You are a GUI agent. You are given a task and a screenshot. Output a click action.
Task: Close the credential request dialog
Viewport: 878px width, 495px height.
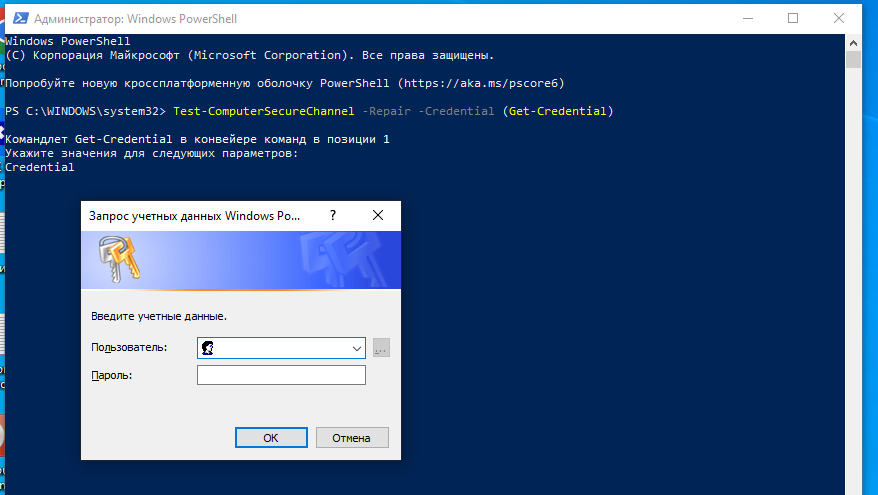click(378, 216)
